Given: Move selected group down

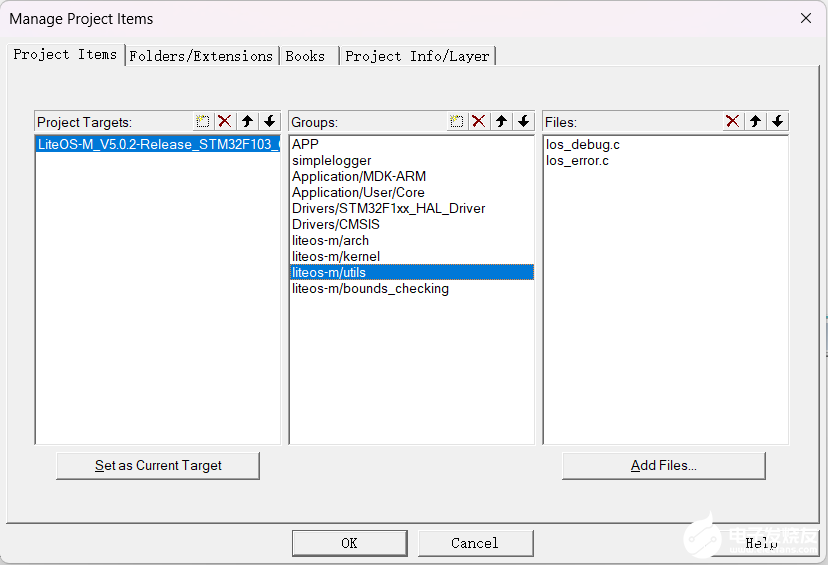Looking at the screenshot, I should tap(523, 121).
